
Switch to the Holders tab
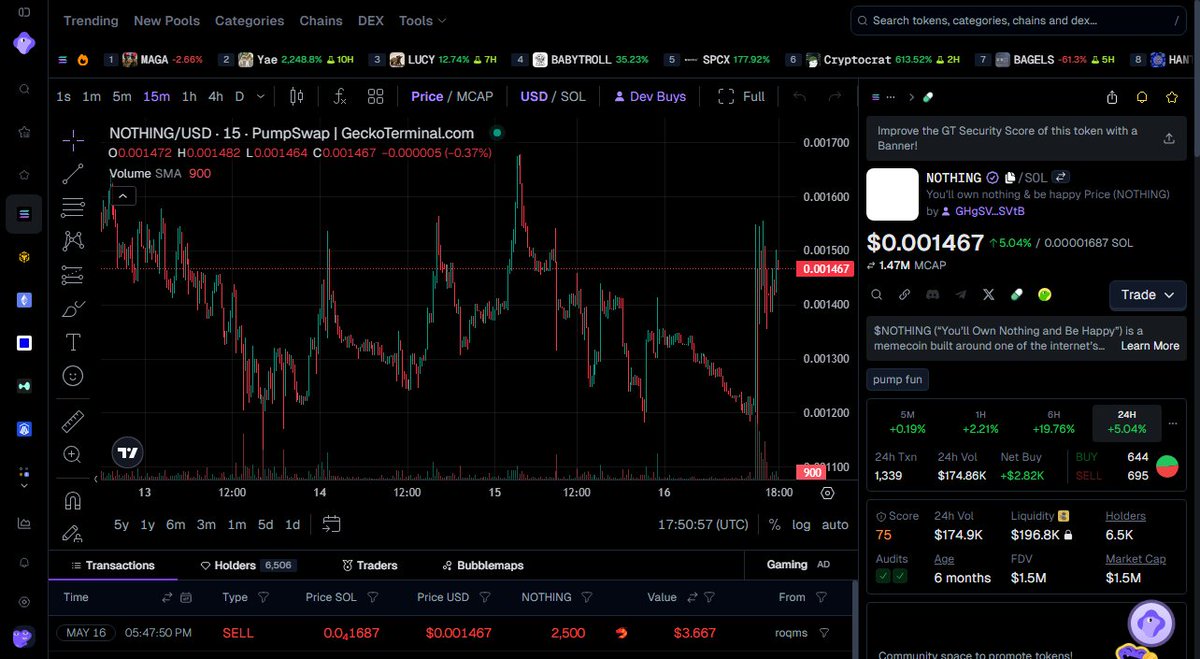coord(248,565)
